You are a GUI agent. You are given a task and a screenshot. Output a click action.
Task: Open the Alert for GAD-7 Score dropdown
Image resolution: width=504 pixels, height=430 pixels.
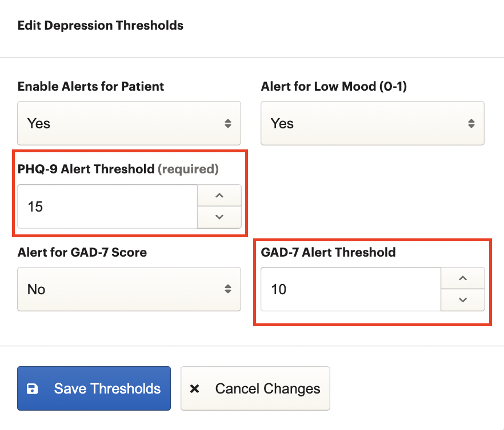[129, 289]
